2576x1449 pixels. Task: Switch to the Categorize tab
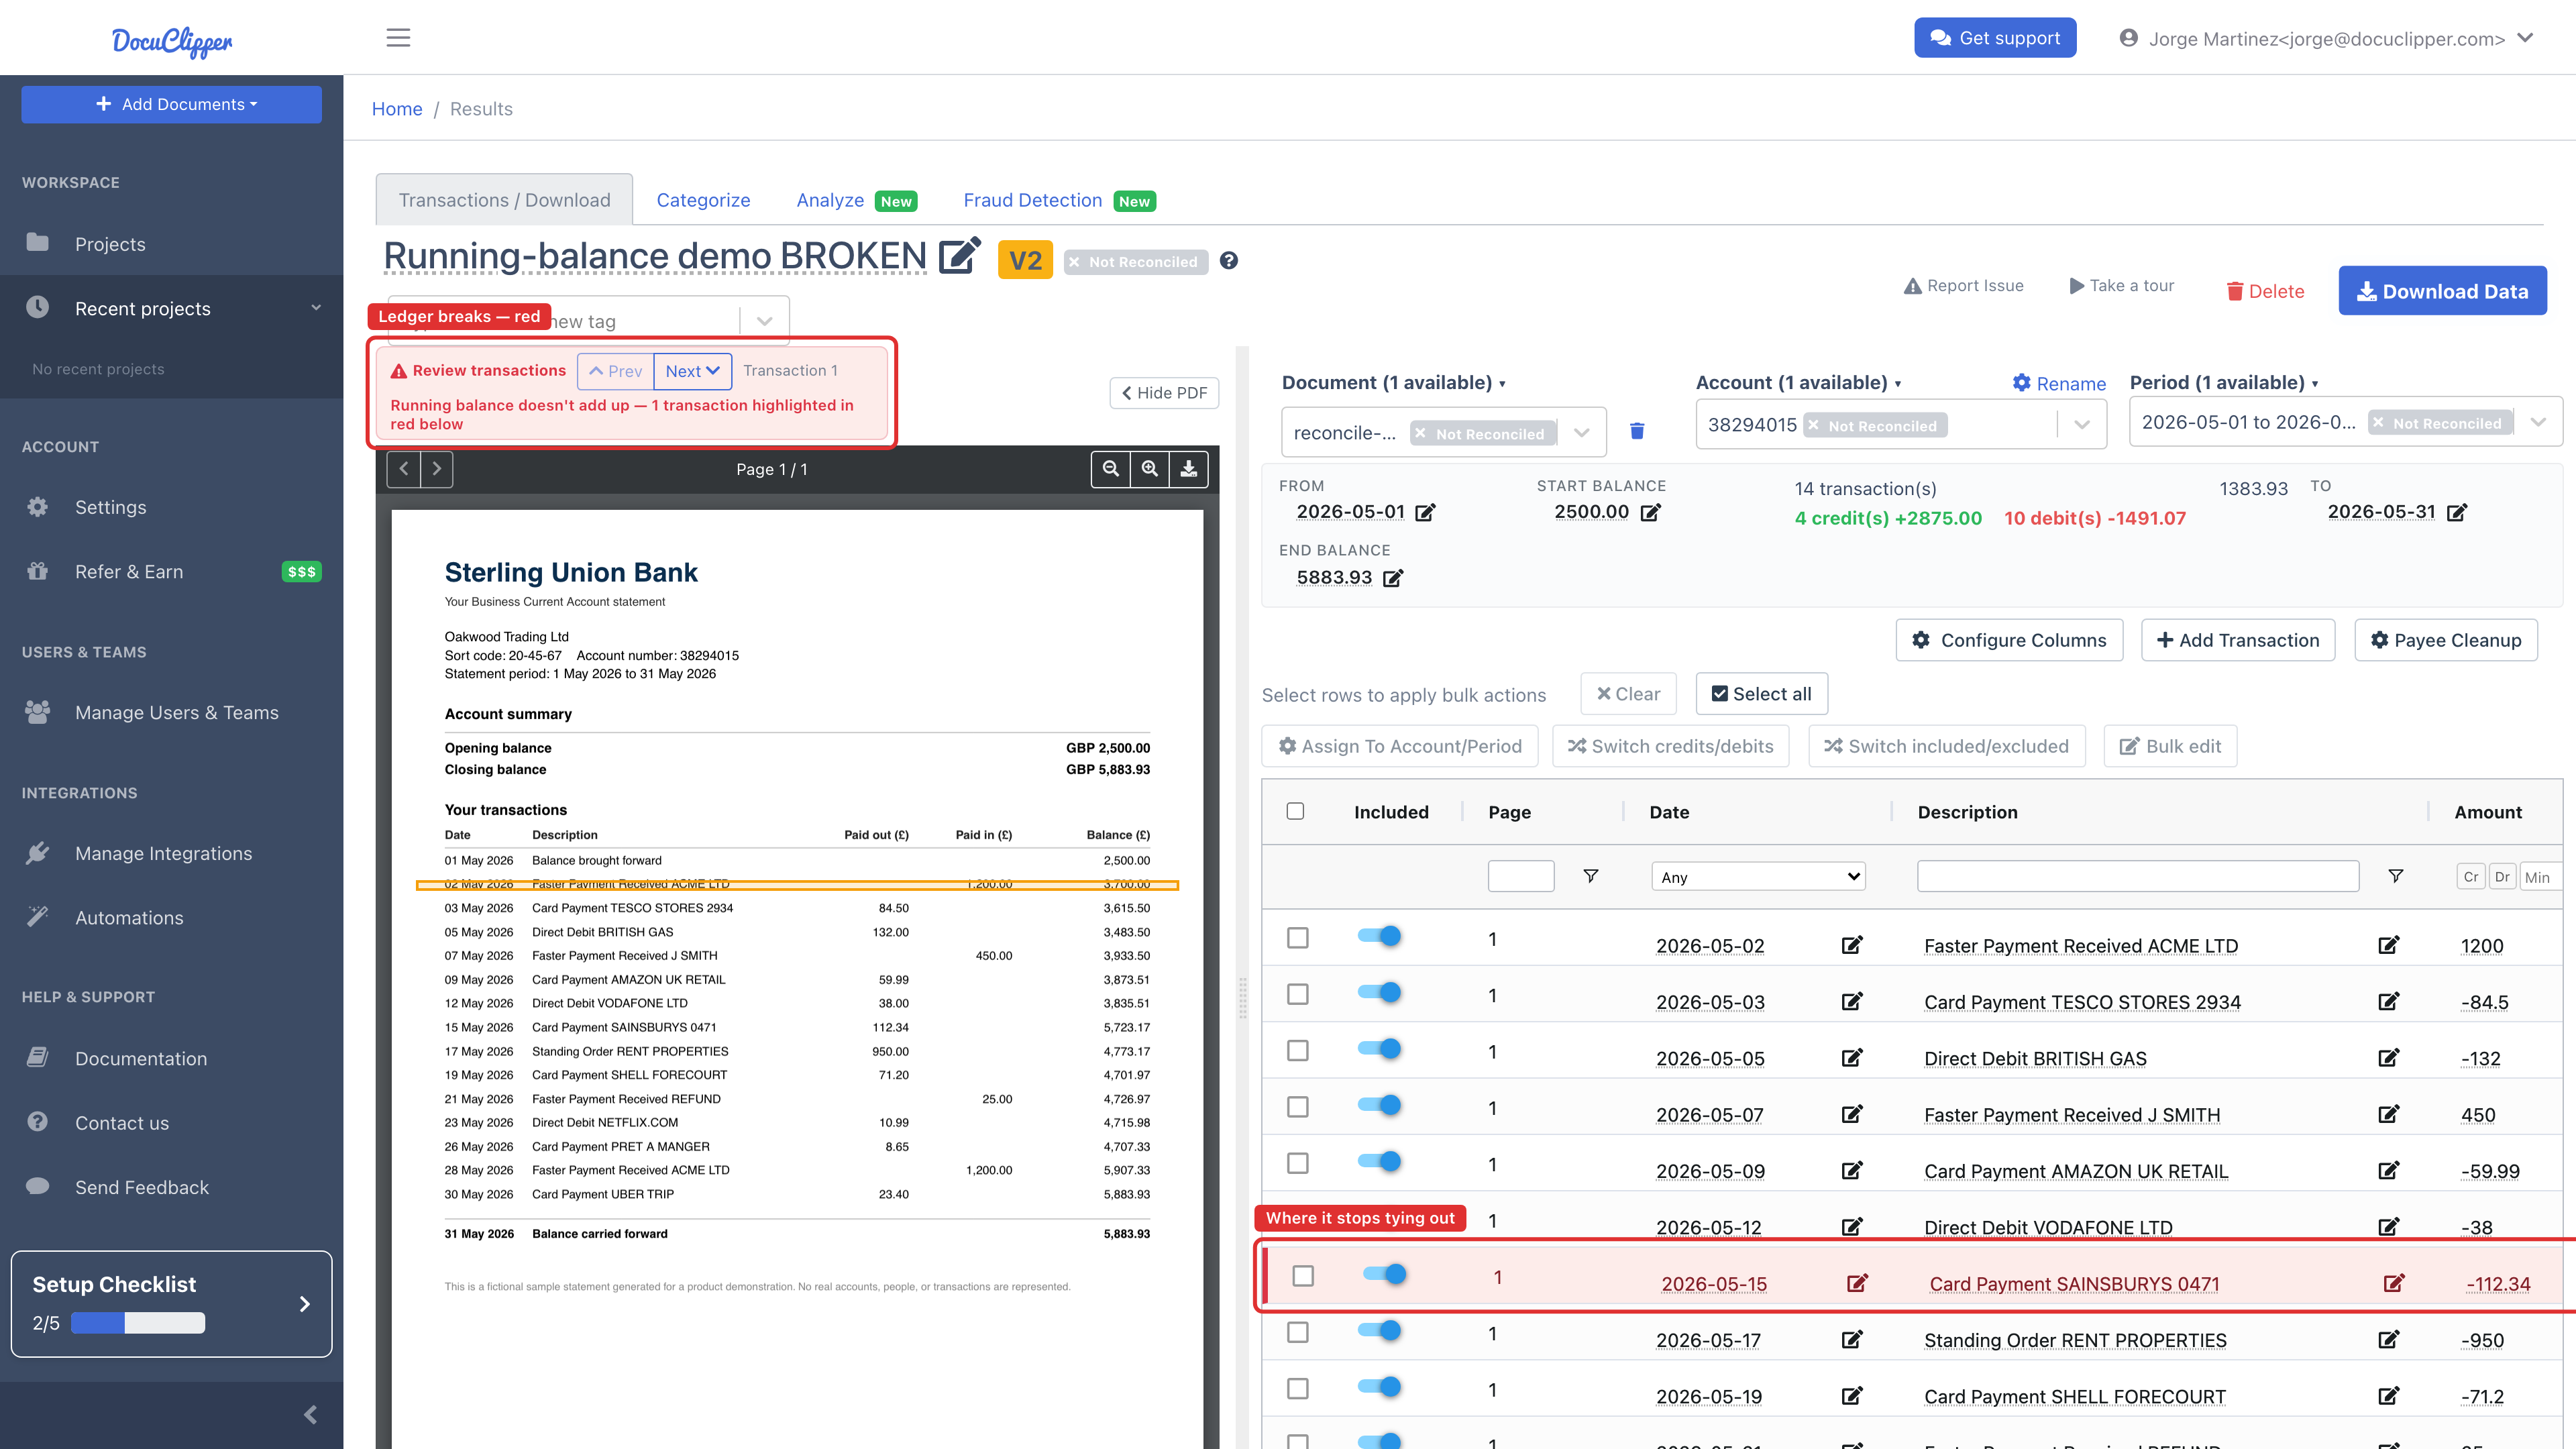(703, 200)
